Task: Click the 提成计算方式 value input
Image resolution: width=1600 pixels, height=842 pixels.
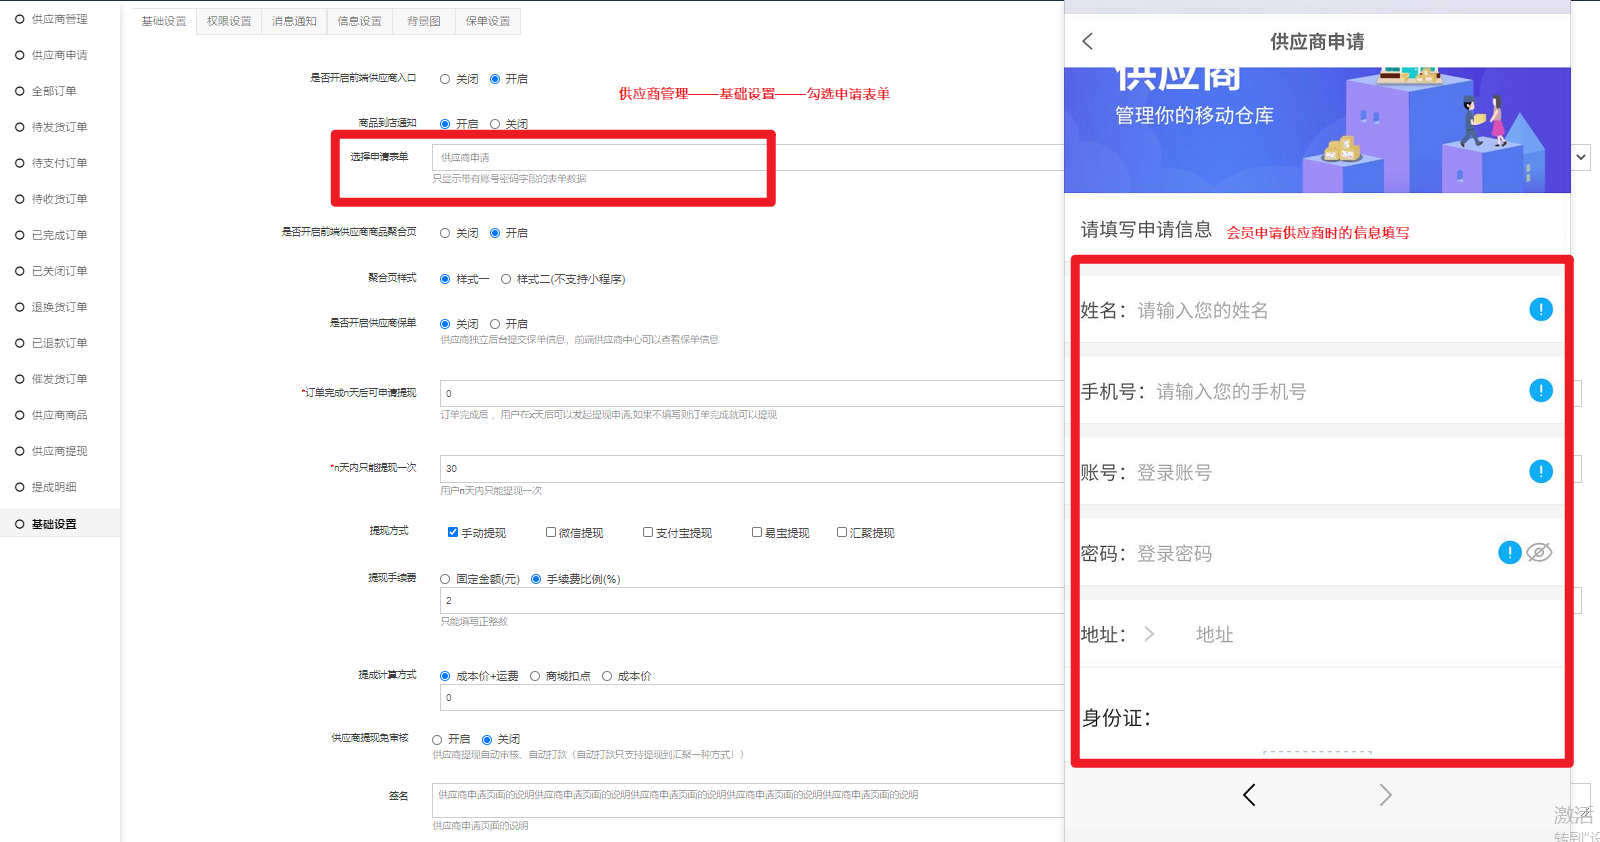Action: (752, 697)
